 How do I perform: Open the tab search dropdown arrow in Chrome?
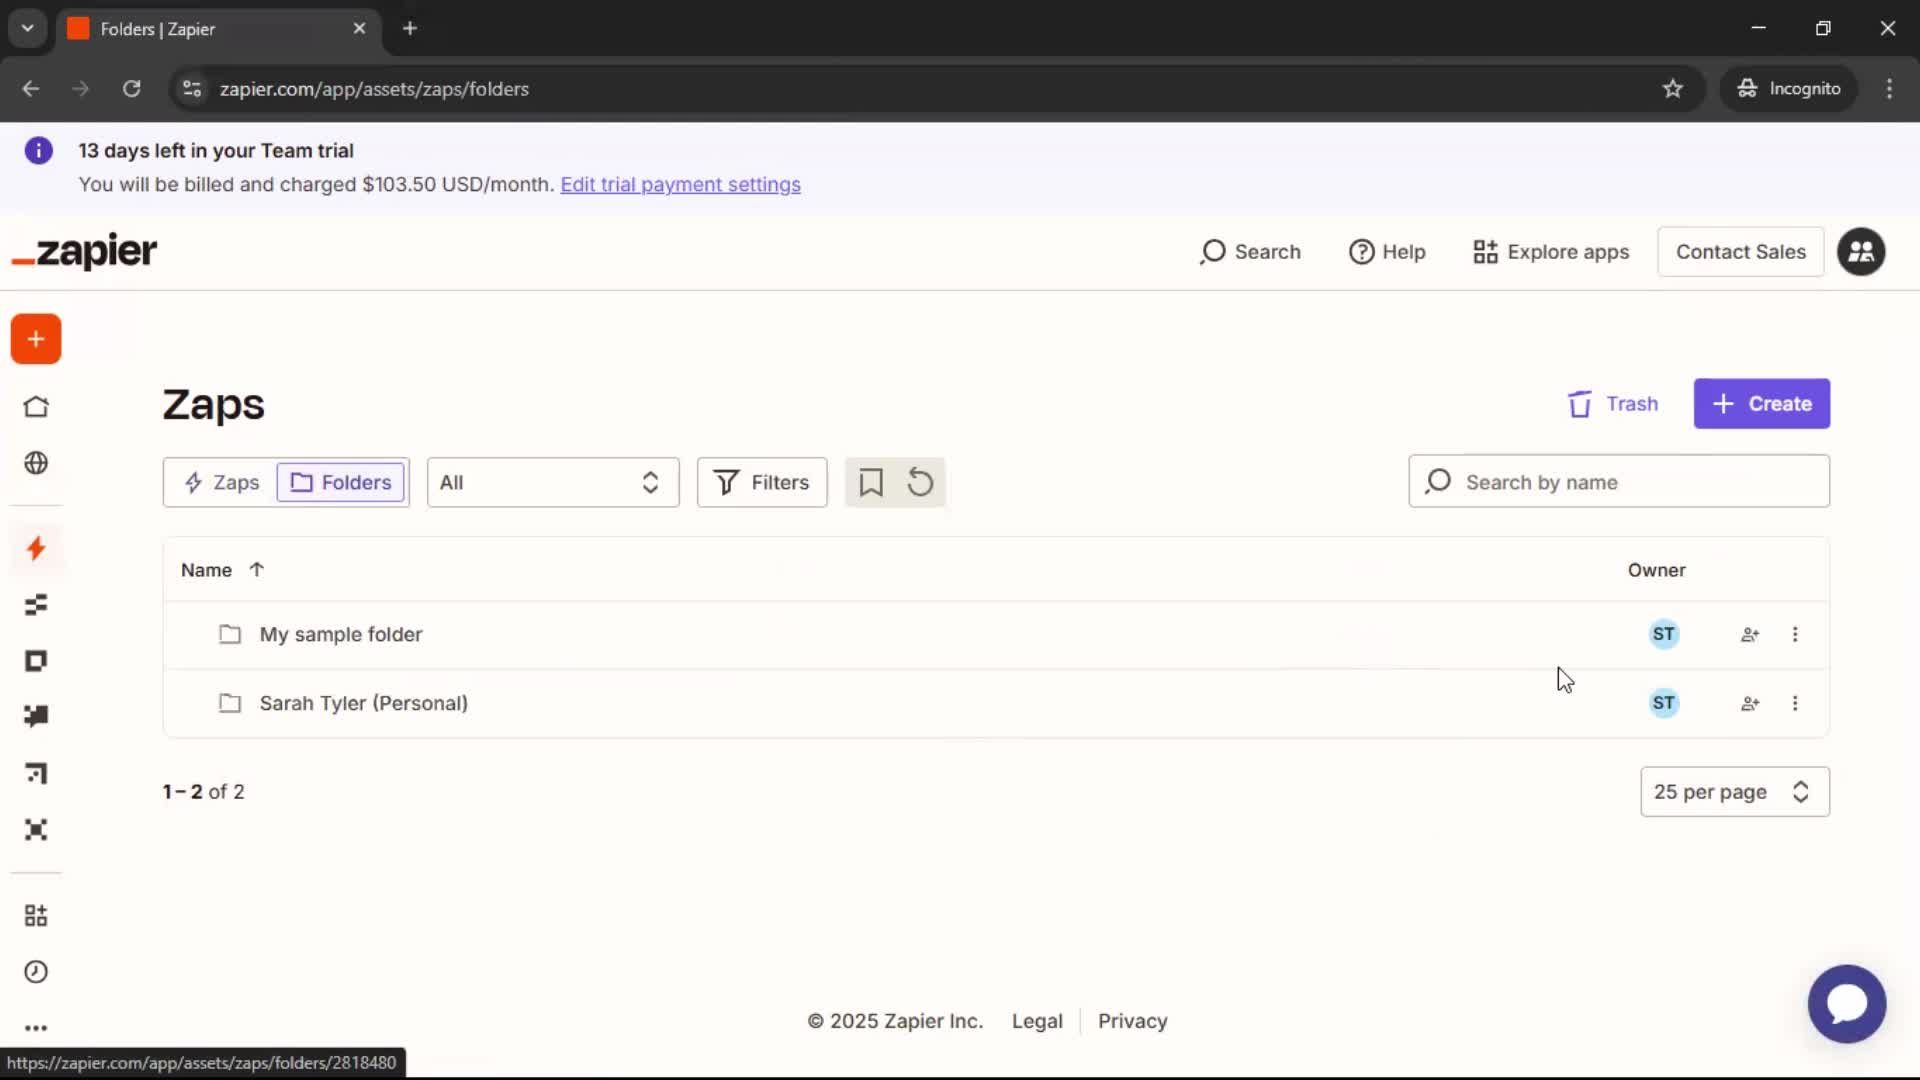click(28, 28)
